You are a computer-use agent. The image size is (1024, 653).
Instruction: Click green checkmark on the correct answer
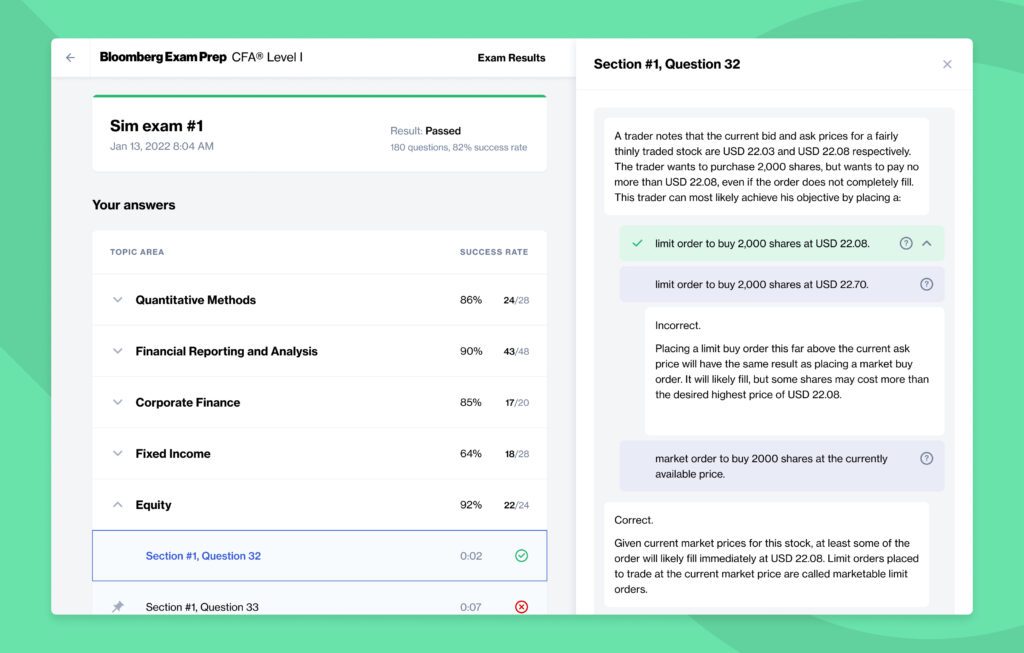tap(638, 243)
